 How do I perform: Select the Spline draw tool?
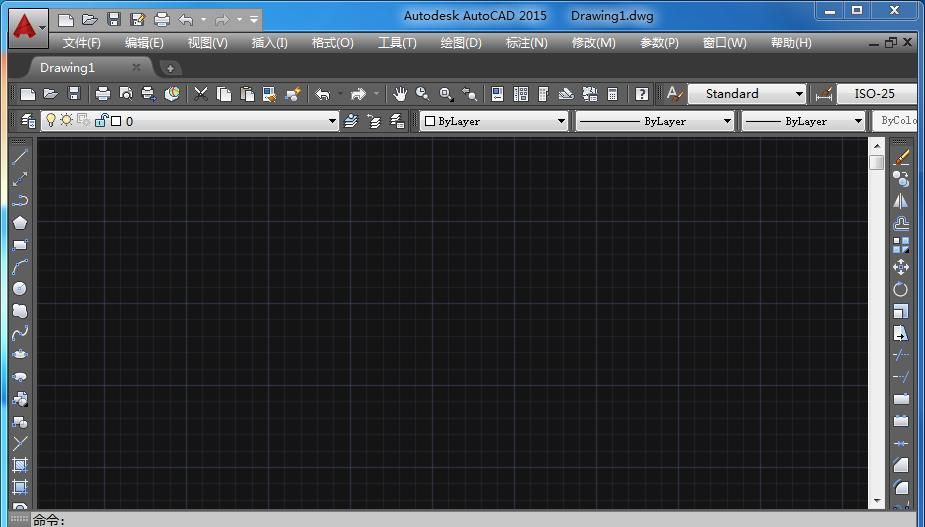pos(20,333)
